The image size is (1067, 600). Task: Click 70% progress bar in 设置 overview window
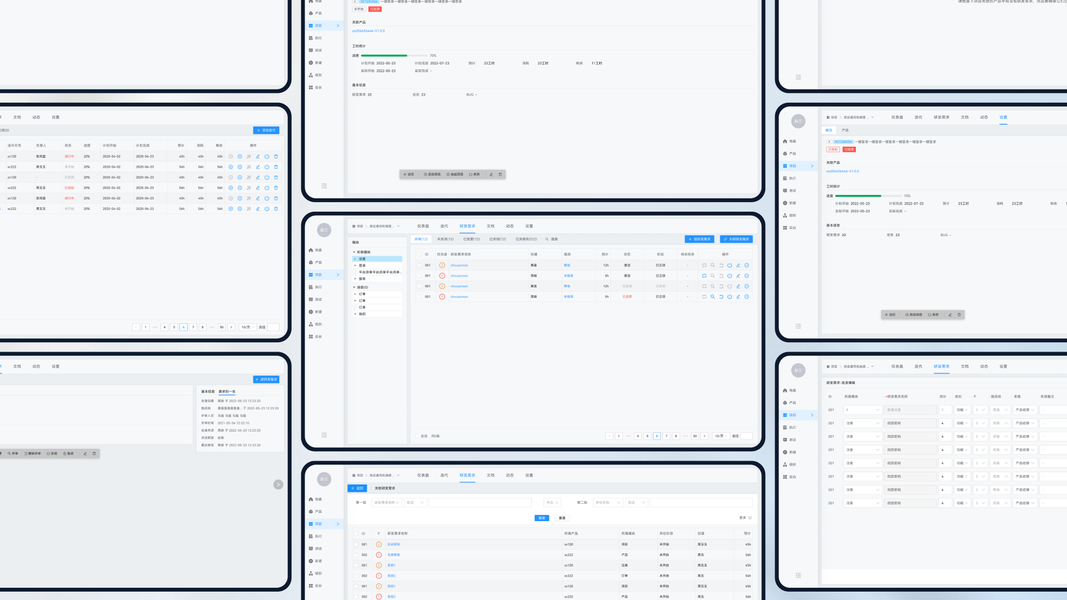[x=868, y=196]
